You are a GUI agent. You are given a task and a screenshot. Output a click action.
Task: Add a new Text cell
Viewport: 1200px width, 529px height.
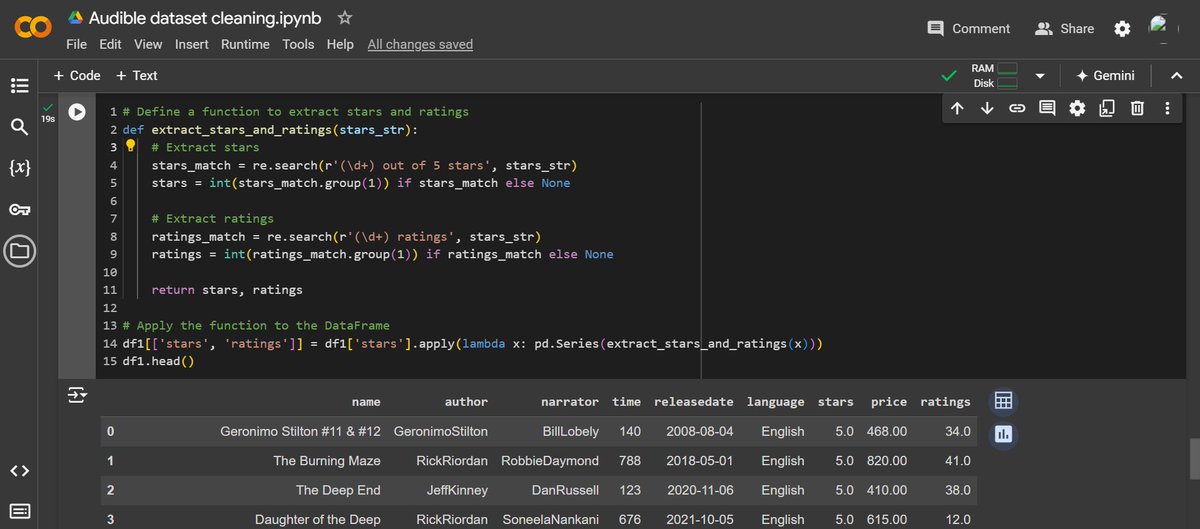pyautogui.click(x=137, y=75)
